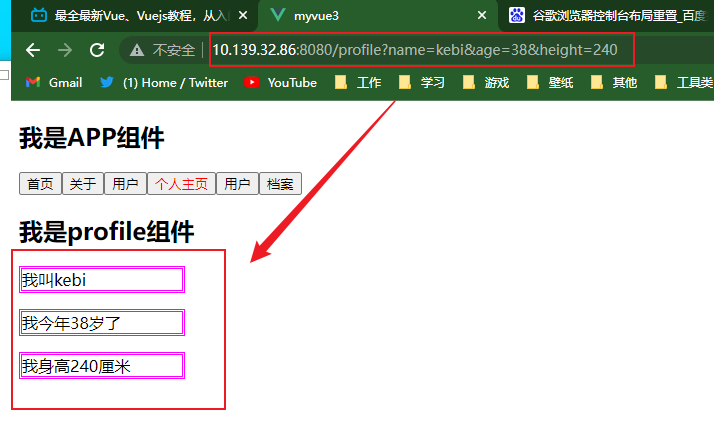Click the 用户 button next to 档案
This screenshot has height=442, width=714.
[237, 184]
